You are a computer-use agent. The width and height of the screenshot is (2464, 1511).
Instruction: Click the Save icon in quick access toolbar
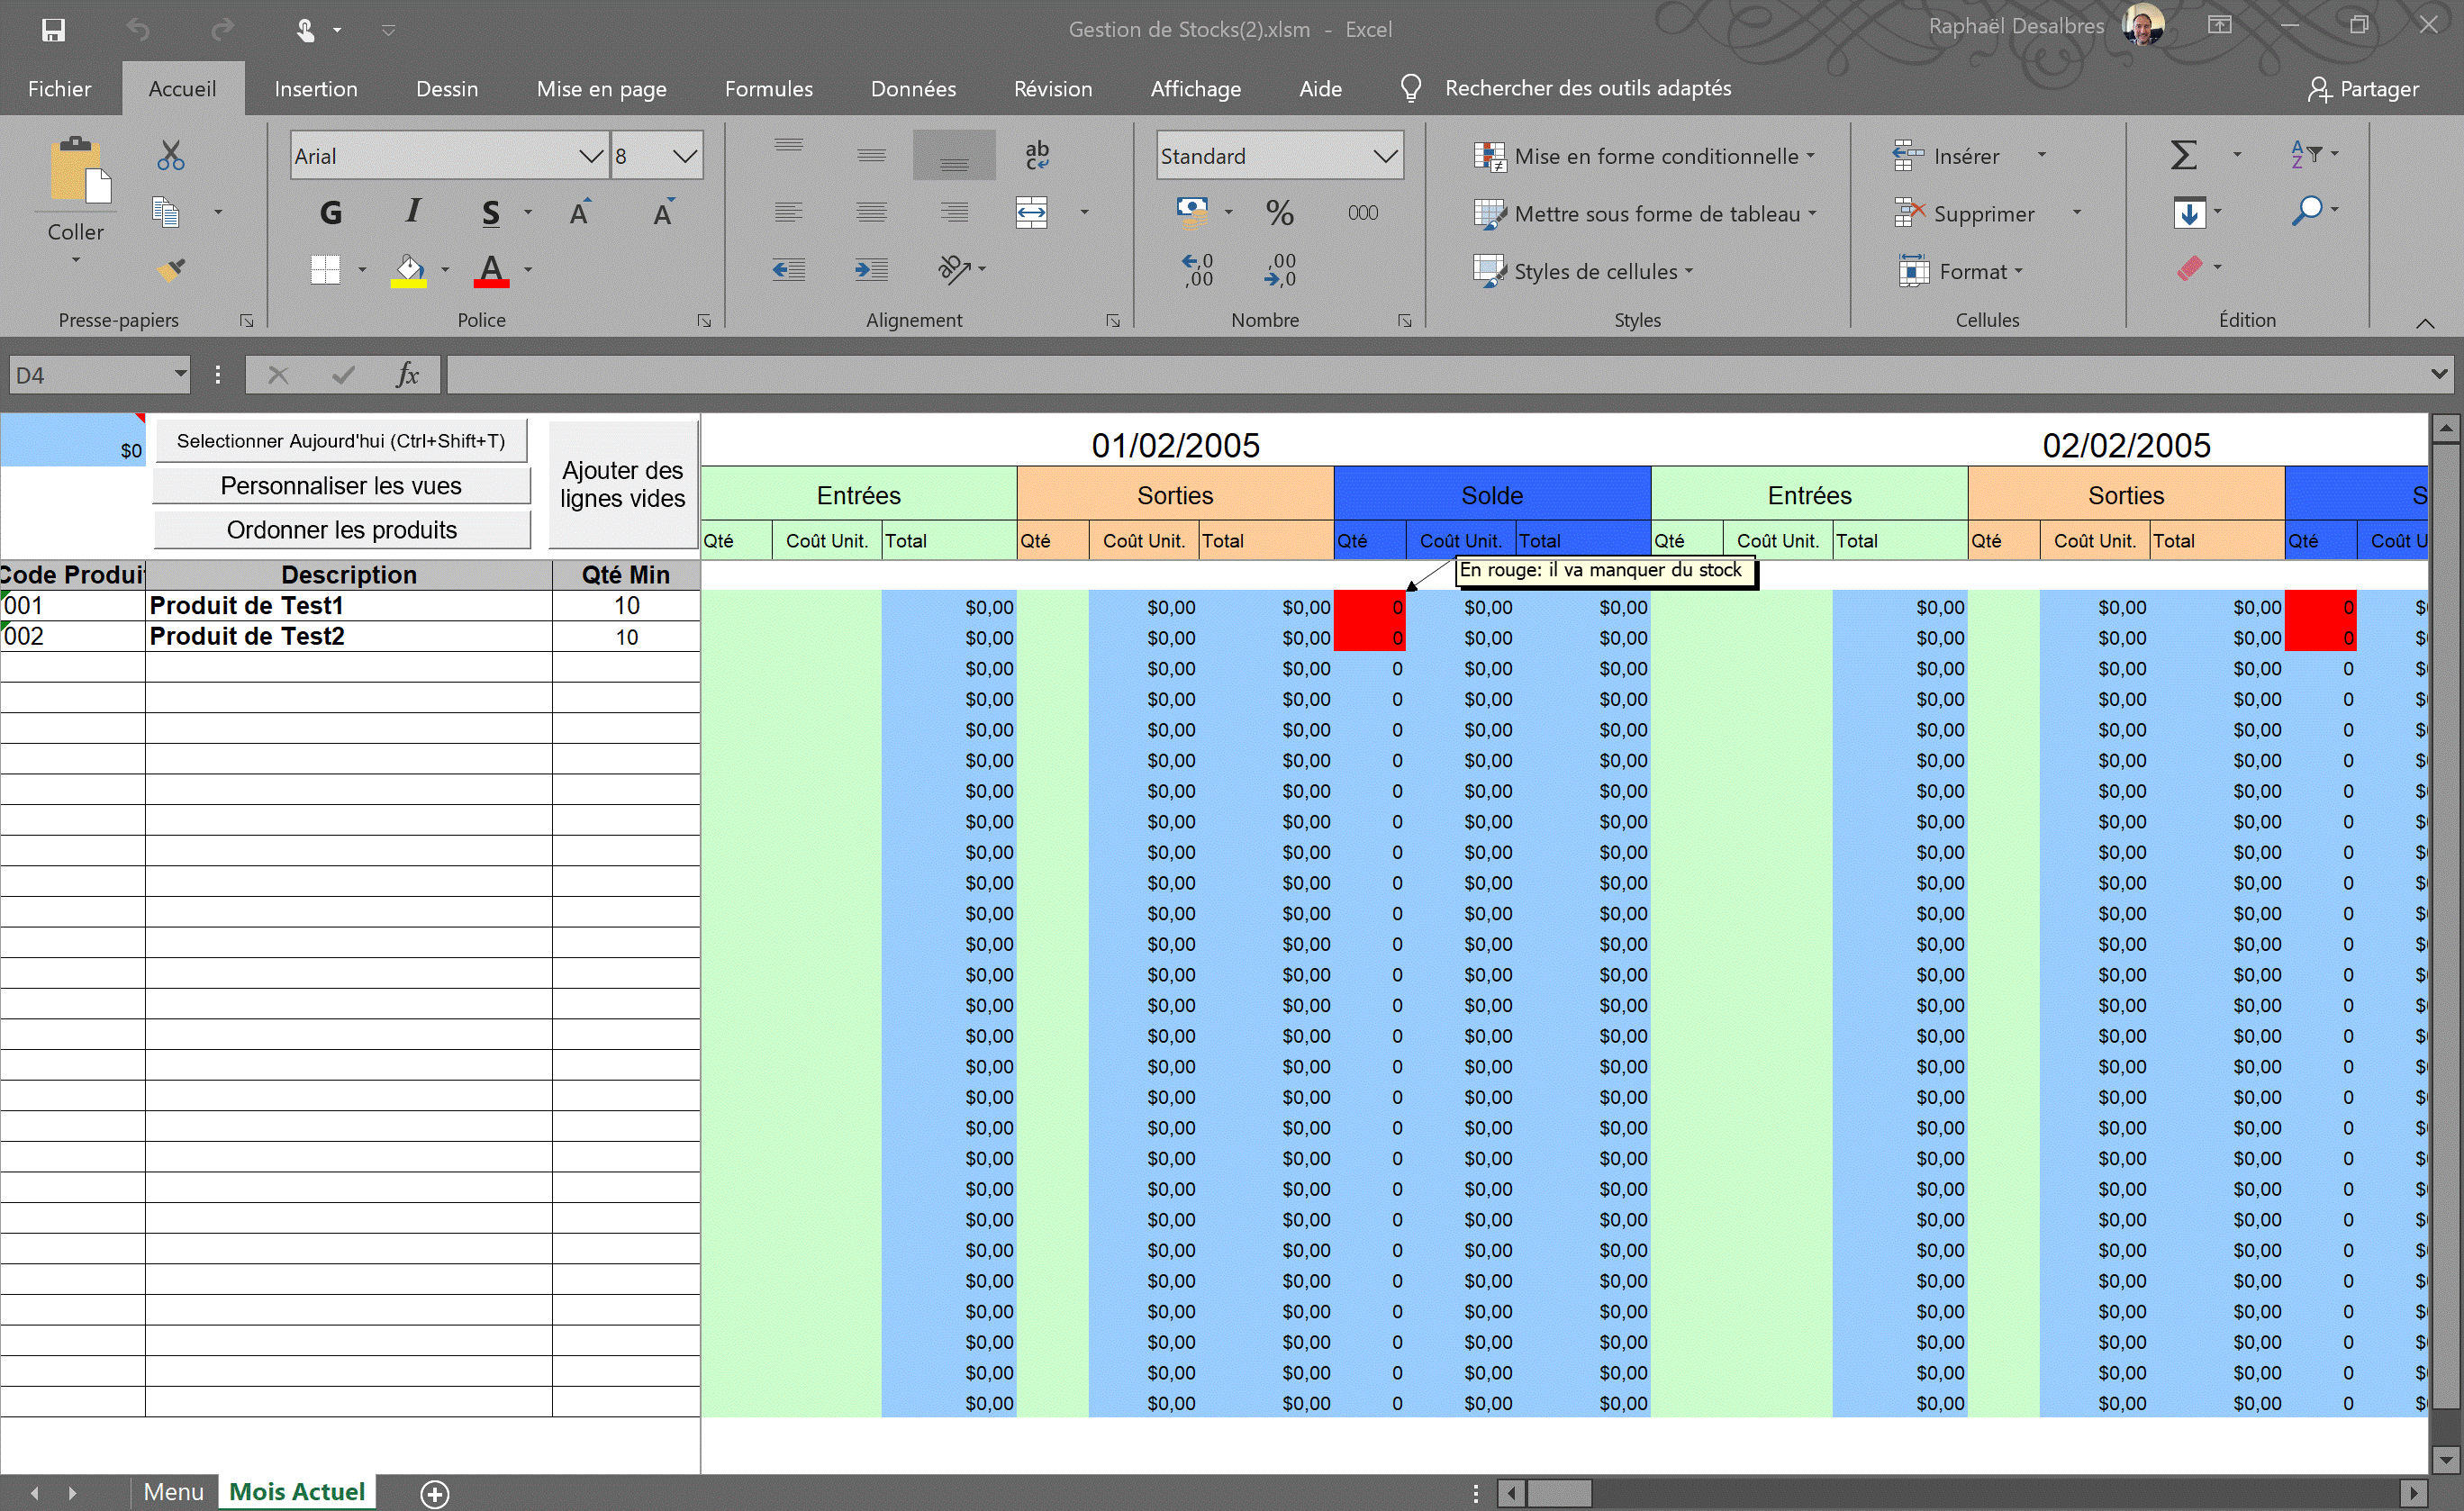coord(53,29)
